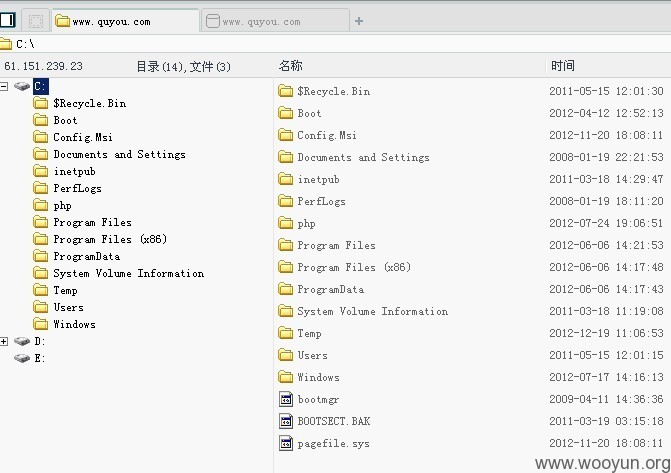Sort by the 时间 column header
Viewport: 671px width, 473px height.
(x=563, y=65)
